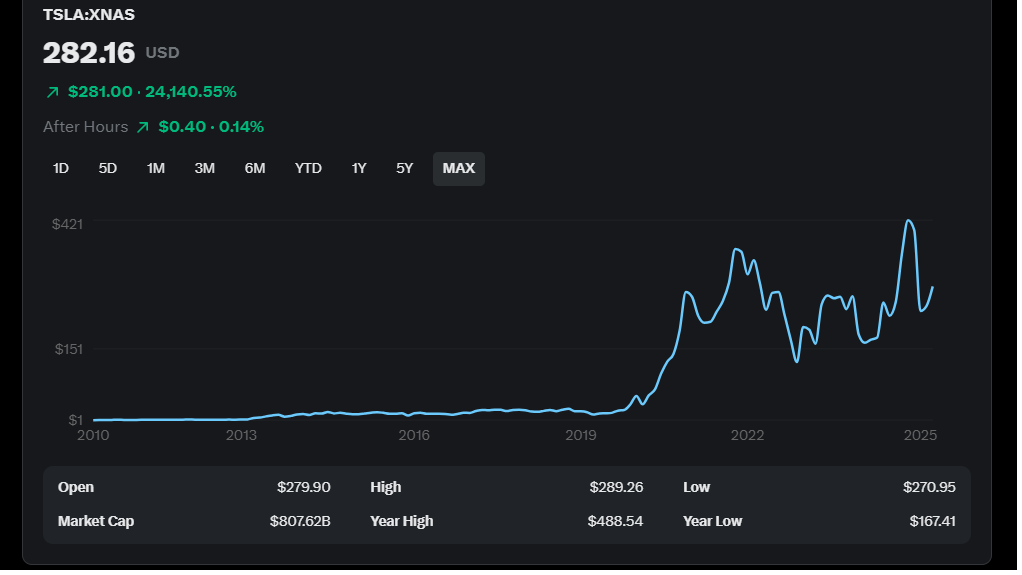Click the $421 y-axis label

click(68, 226)
